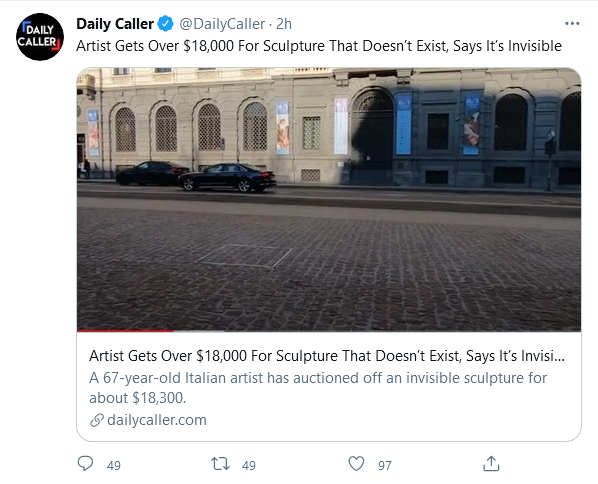Click the card description about 67-year-old Italian artist
This screenshot has height=484, width=598.
click(318, 388)
